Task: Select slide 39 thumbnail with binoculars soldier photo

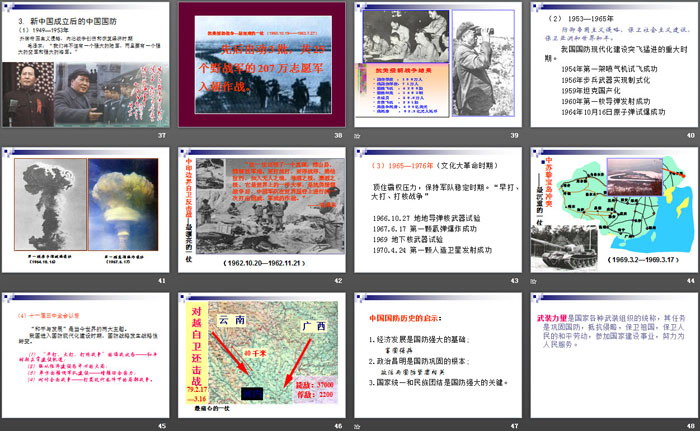Action: (x=438, y=65)
